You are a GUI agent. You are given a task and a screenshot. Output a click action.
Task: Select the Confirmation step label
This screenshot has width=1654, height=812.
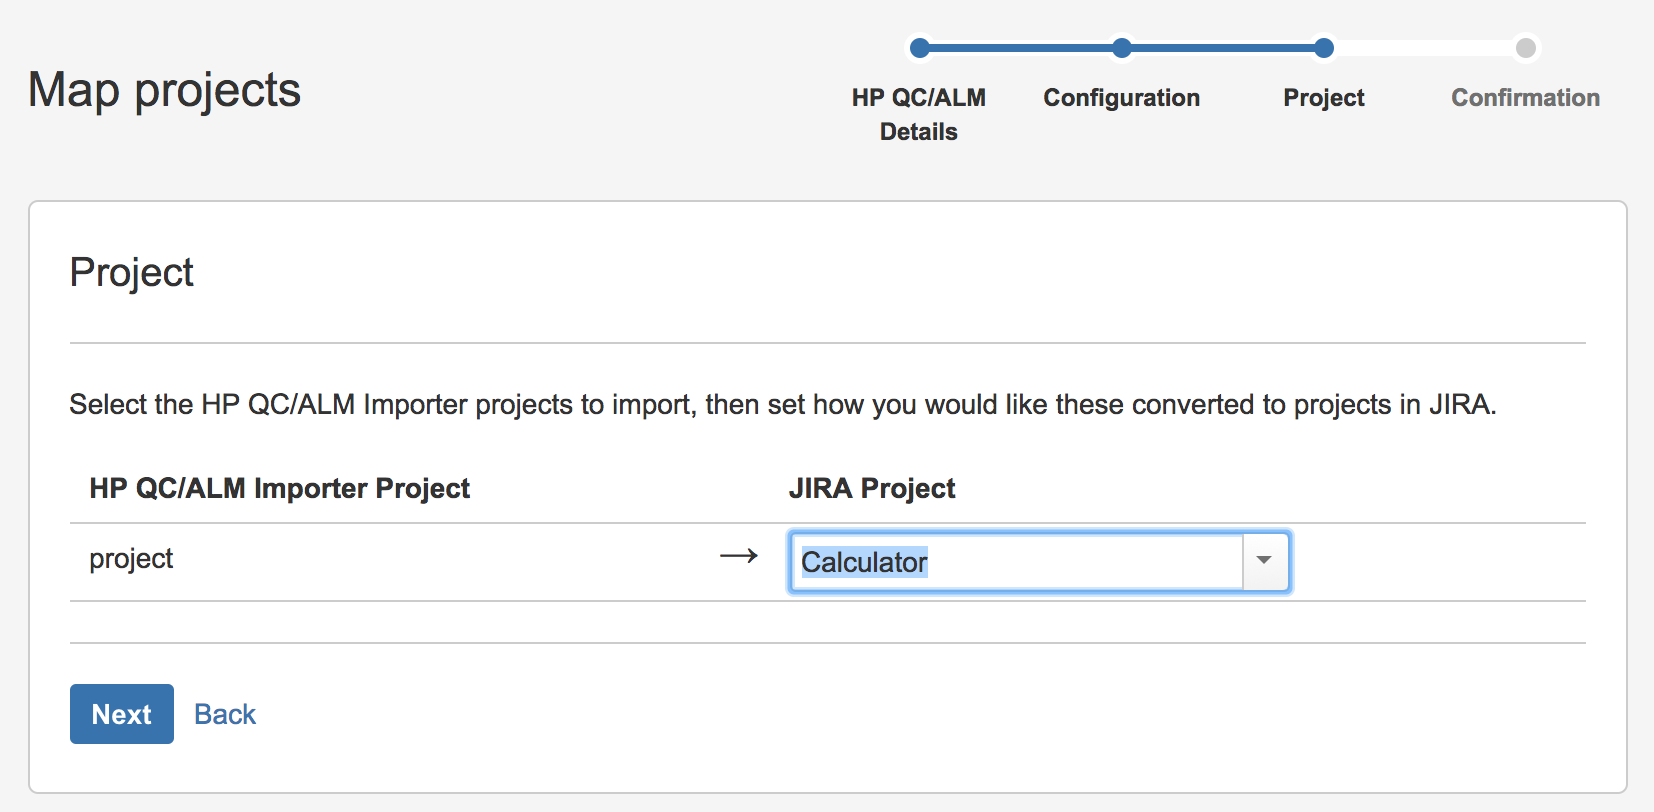[1526, 98]
